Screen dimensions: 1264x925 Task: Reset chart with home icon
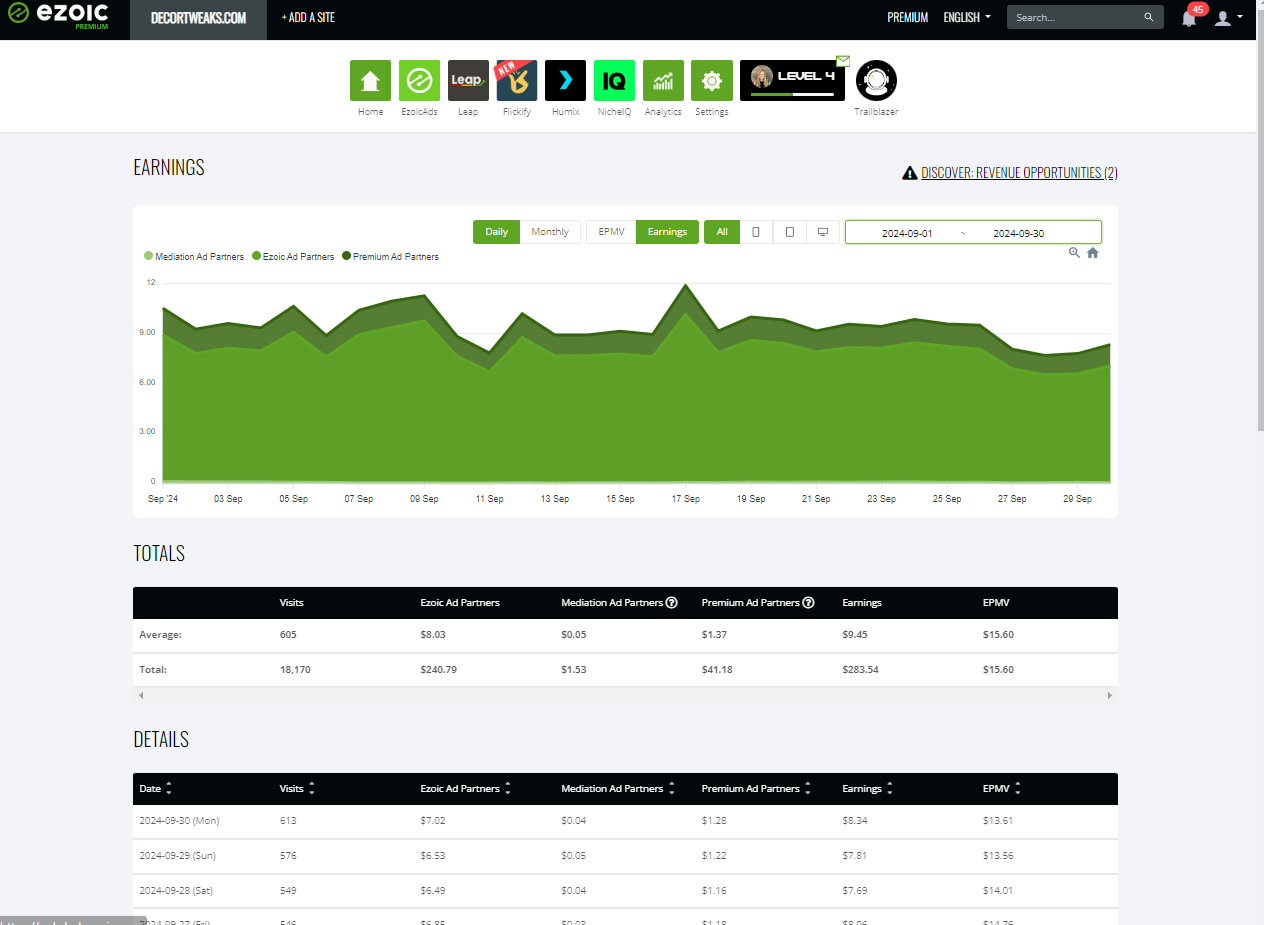pos(1093,253)
